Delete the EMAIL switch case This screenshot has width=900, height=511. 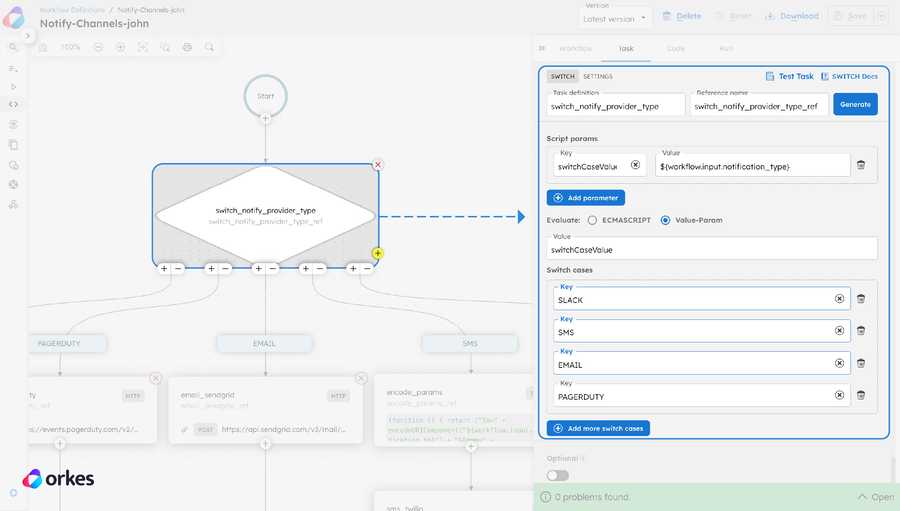point(860,363)
